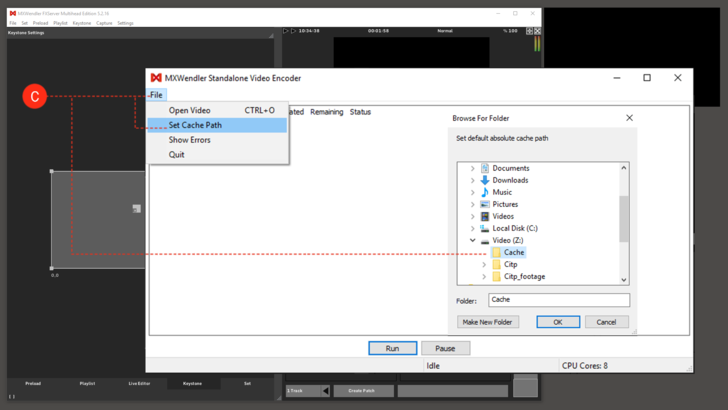The image size is (728, 410).
Task: Click the keystone bottom-left corner handle
Action: [x=52, y=268]
